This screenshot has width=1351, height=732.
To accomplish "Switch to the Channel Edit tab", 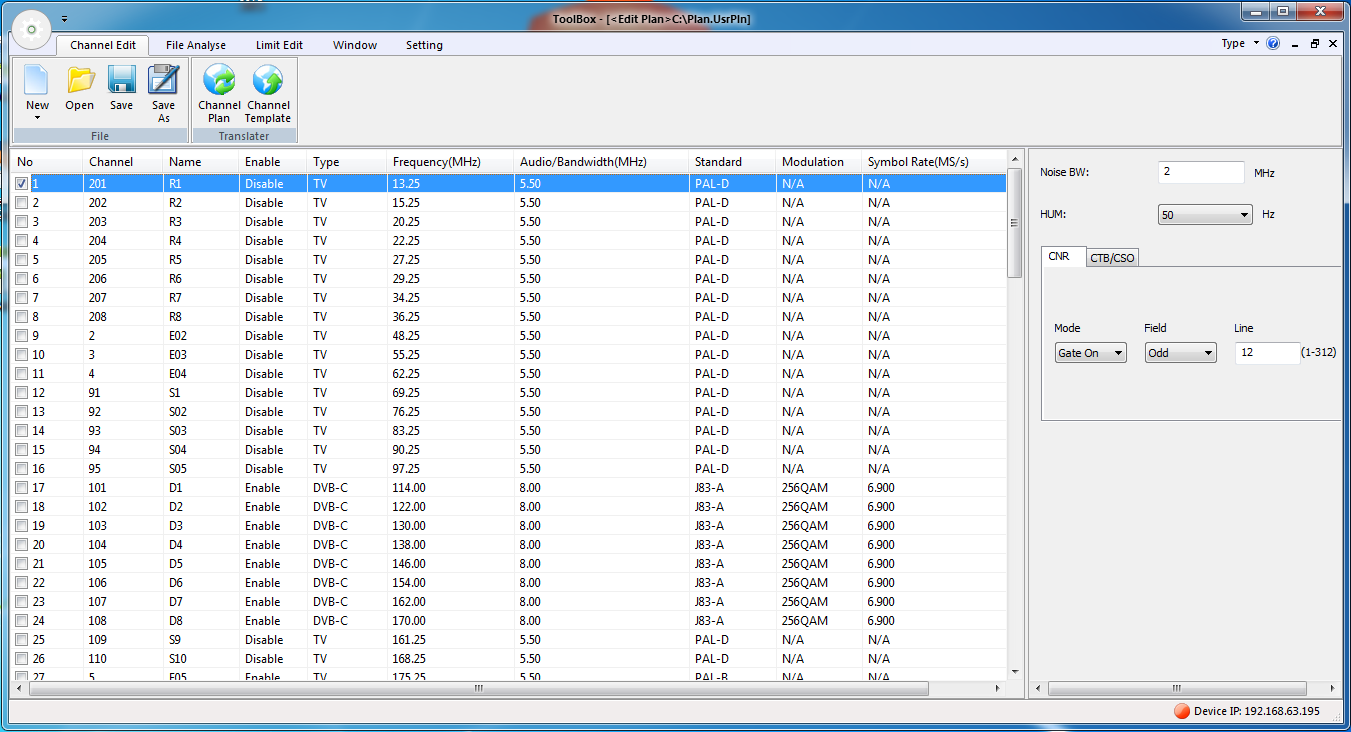I will tap(103, 45).
